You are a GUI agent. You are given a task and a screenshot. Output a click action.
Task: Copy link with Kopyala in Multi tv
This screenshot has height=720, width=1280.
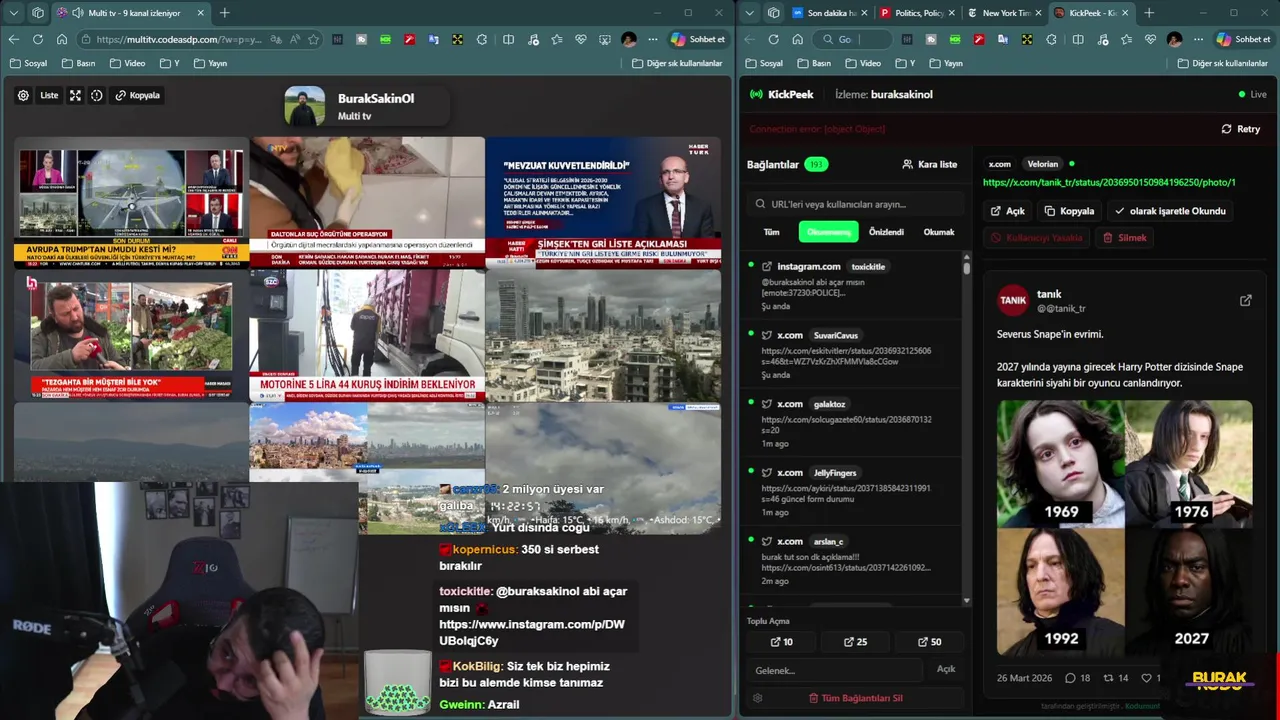point(137,95)
